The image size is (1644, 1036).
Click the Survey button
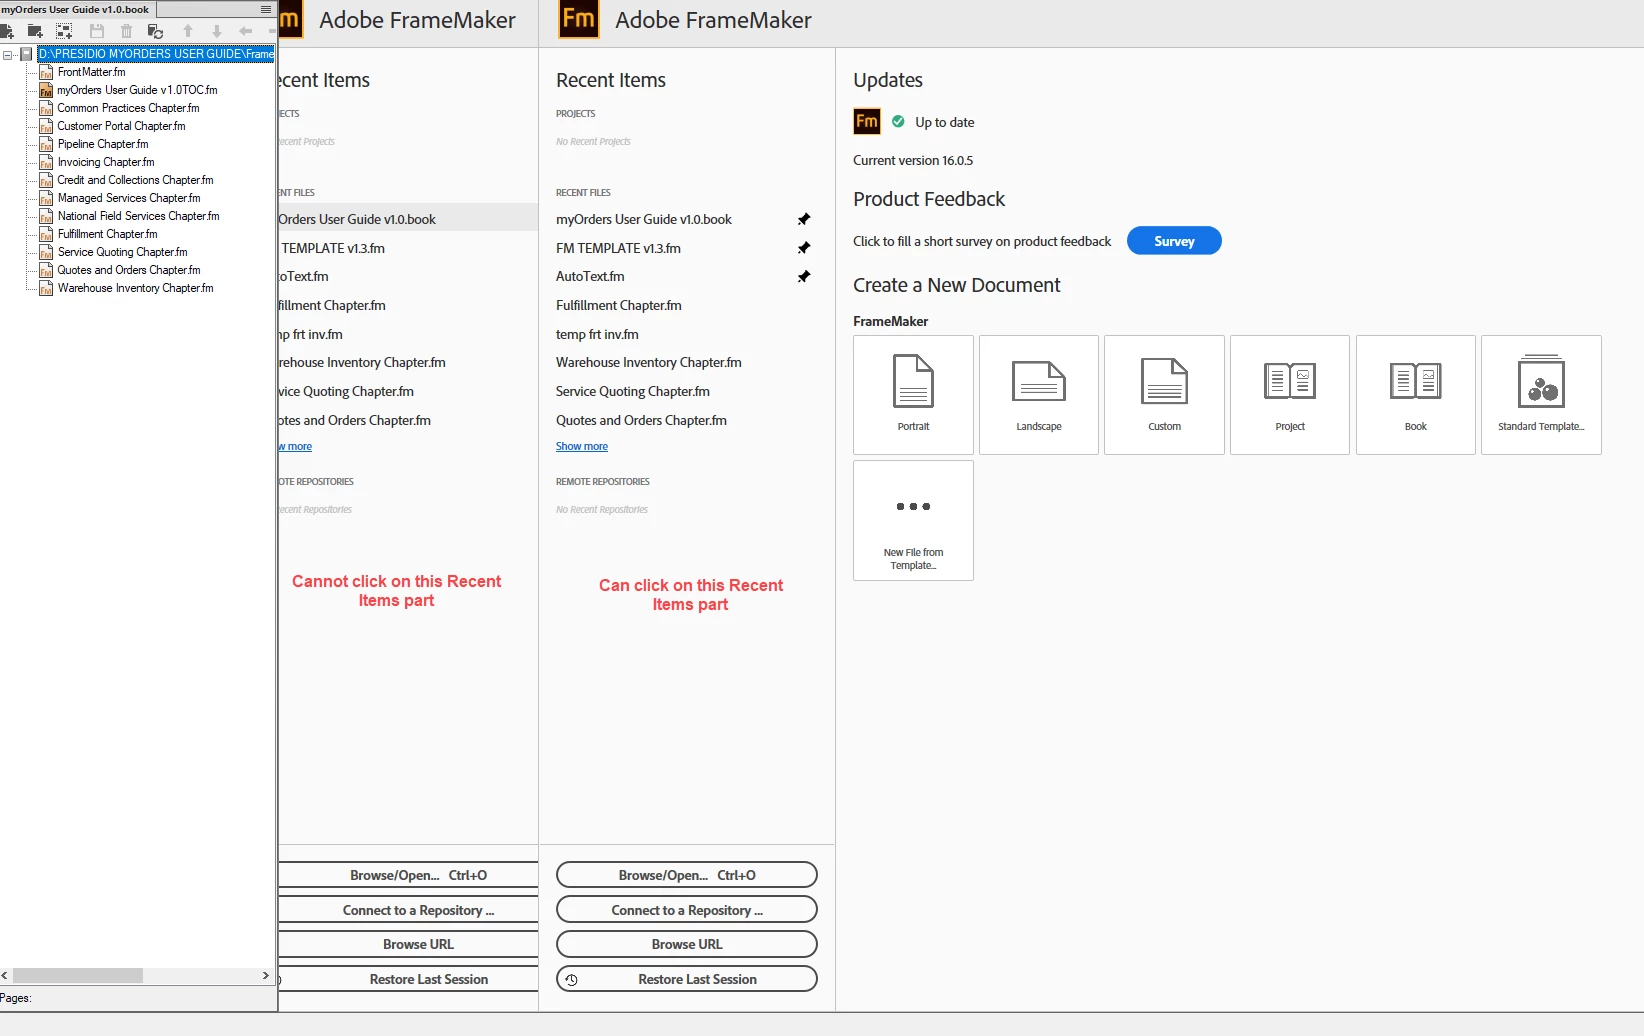point(1174,241)
